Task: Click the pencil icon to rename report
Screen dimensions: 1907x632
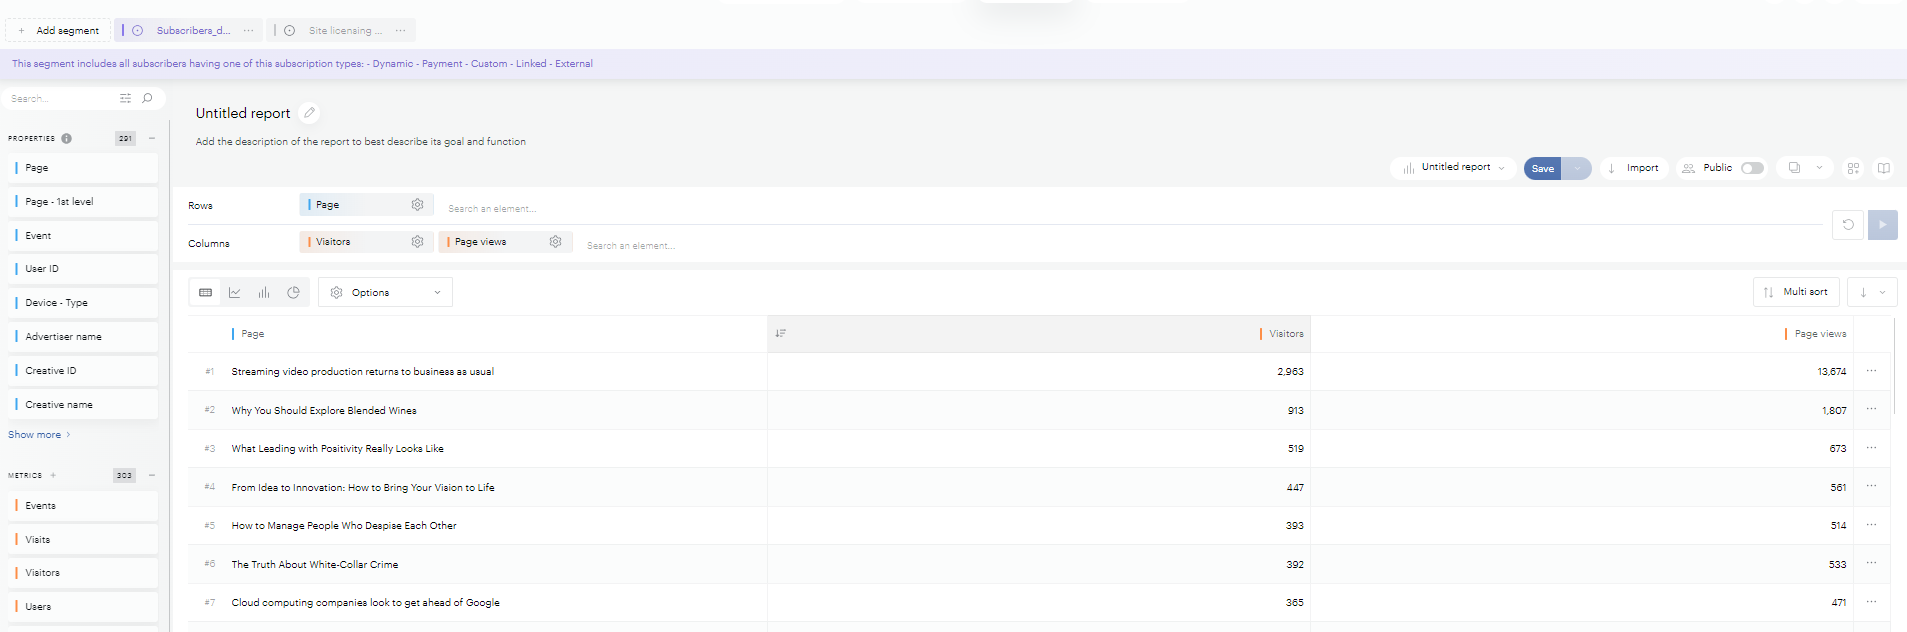Action: pyautogui.click(x=310, y=113)
